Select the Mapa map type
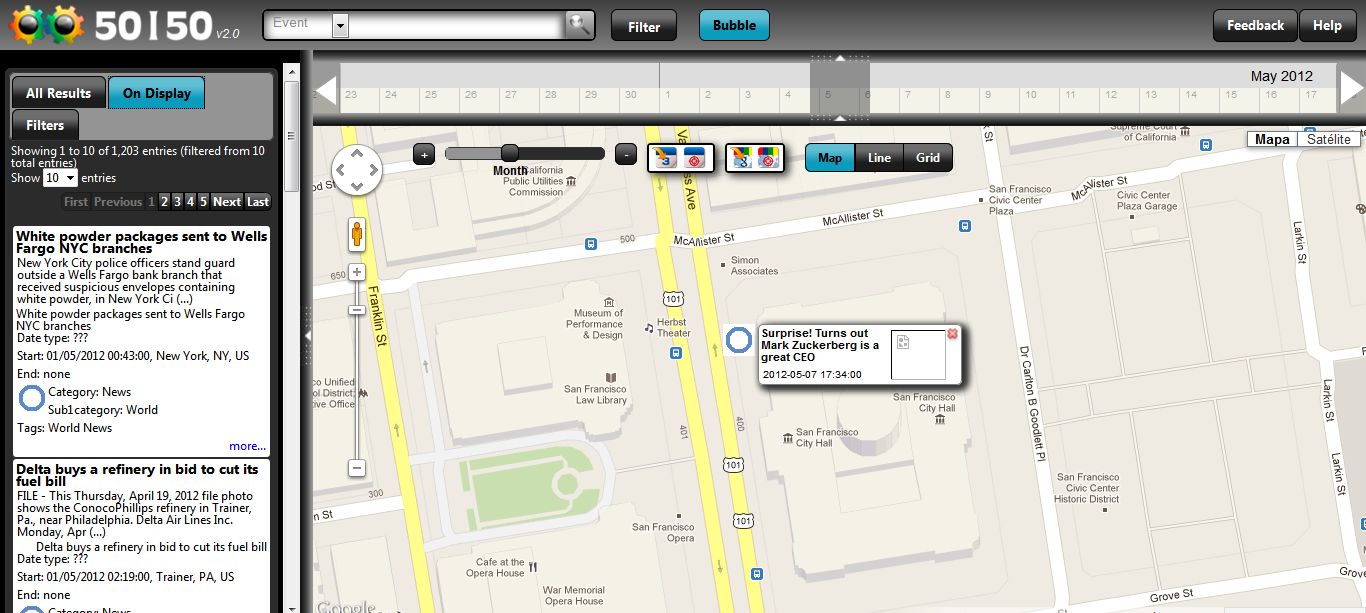 point(1272,140)
